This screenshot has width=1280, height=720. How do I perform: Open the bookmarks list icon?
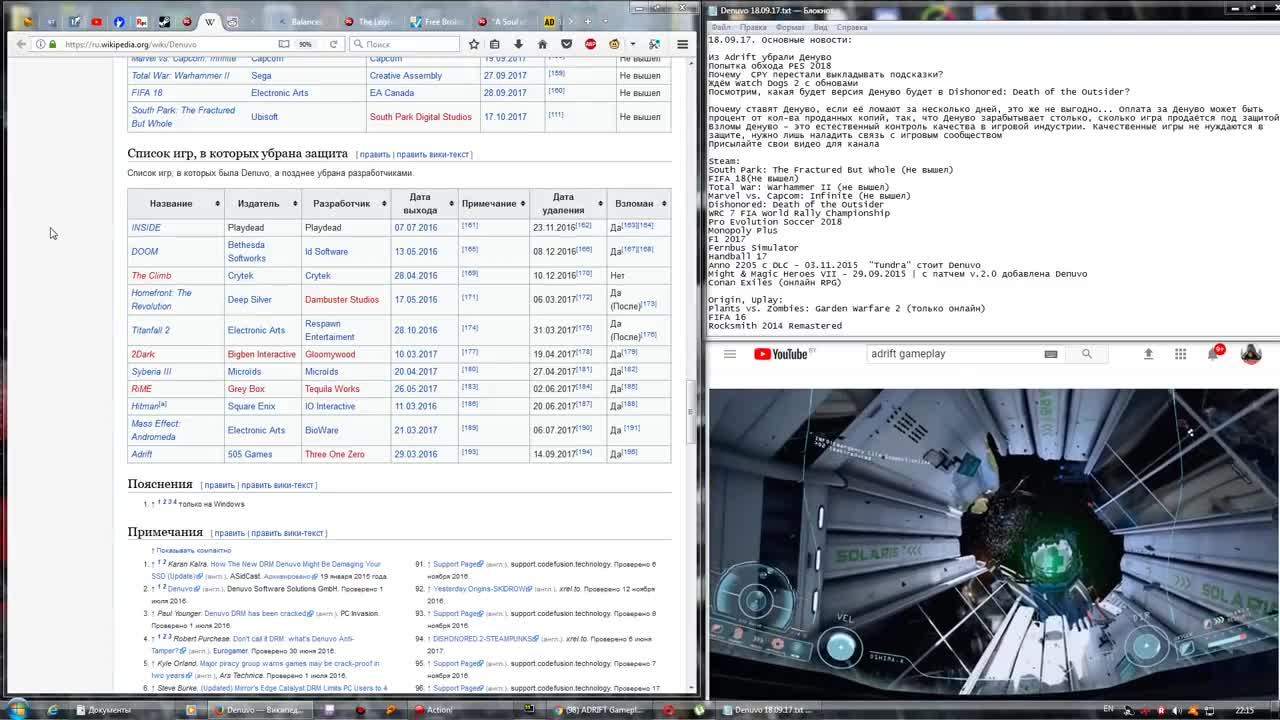pos(495,44)
